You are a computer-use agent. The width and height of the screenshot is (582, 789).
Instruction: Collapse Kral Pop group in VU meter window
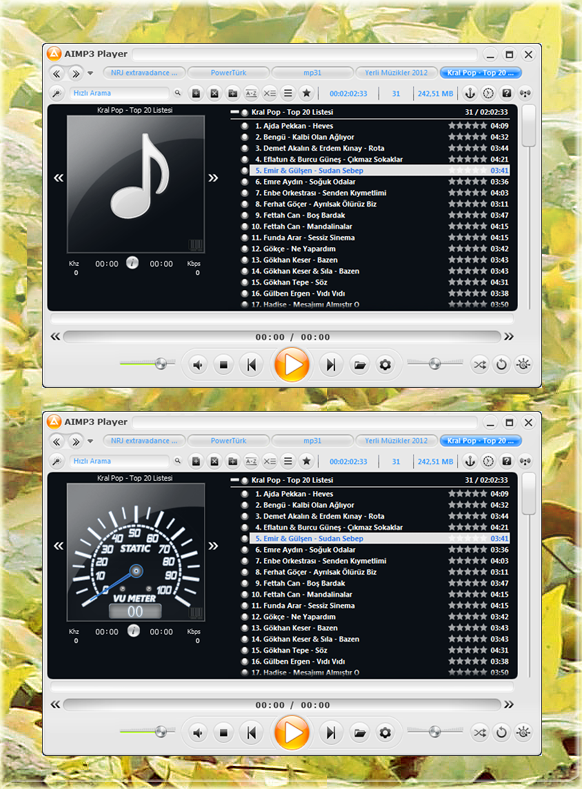pos(234,480)
